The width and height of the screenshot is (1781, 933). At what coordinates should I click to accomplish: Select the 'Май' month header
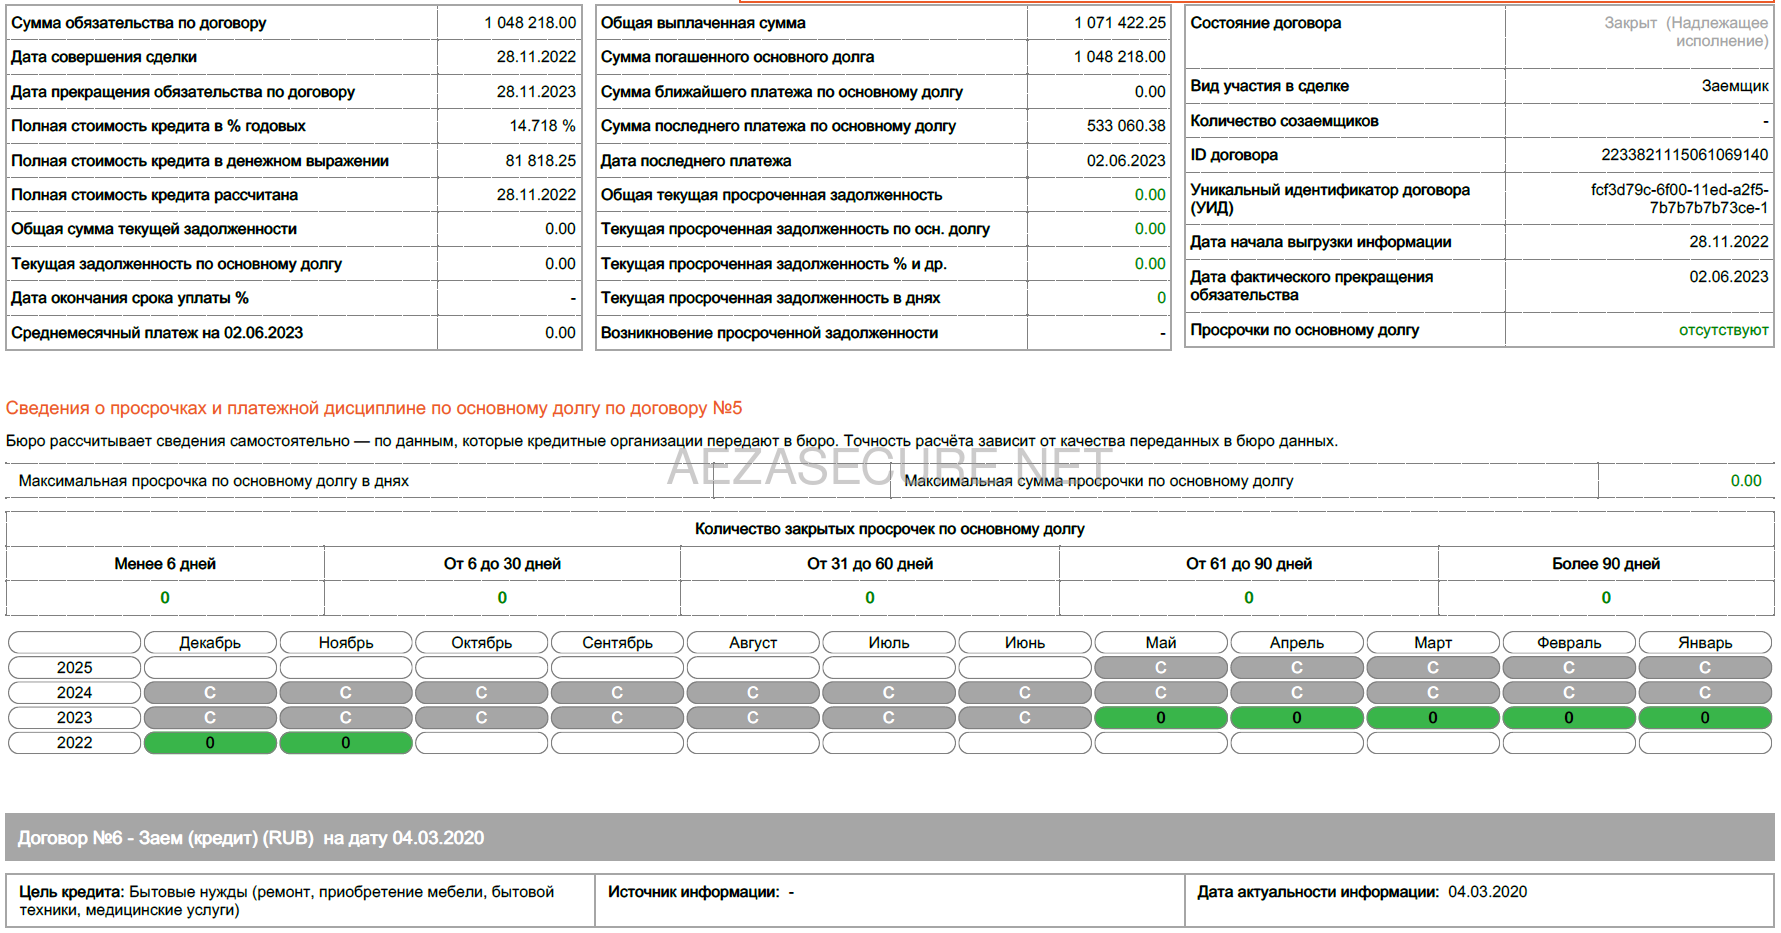[x=1161, y=643]
